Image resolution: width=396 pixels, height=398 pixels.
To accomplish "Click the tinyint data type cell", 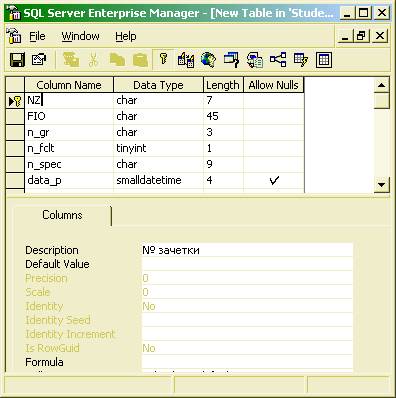I will [158, 148].
